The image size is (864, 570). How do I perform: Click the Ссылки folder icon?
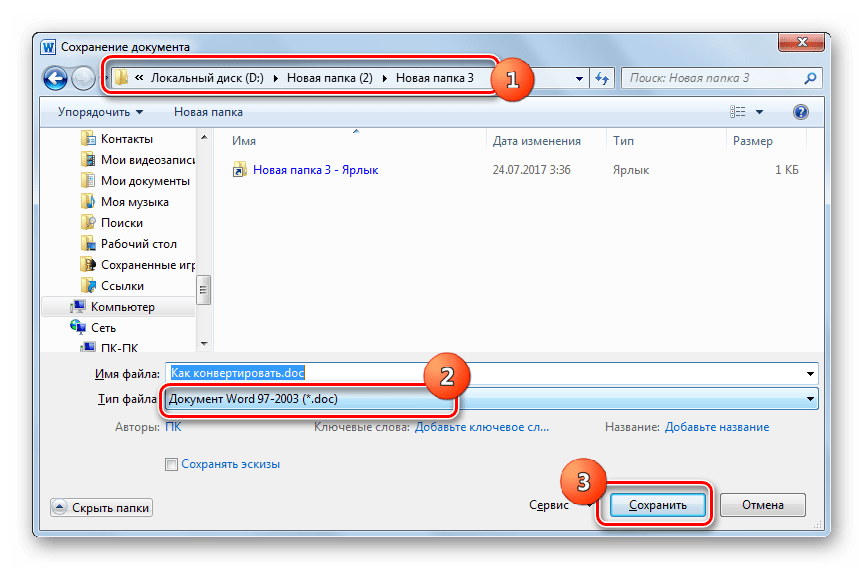click(88, 286)
